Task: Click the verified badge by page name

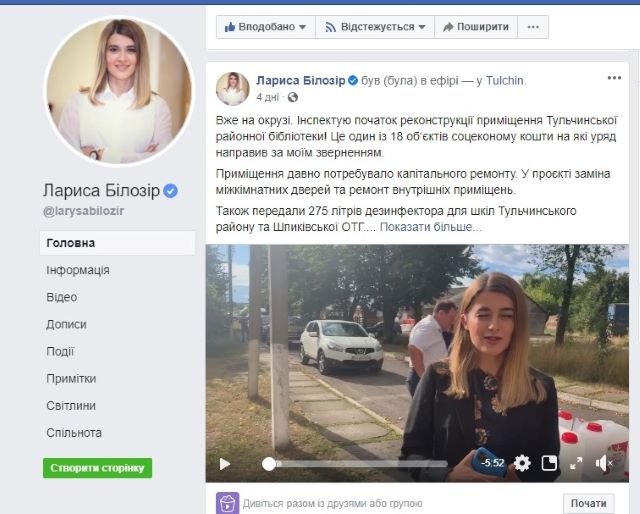Action: click(x=171, y=191)
